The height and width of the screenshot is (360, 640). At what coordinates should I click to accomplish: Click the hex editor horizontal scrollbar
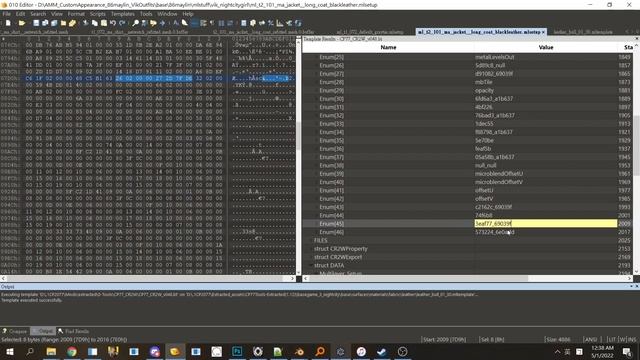click(148, 278)
